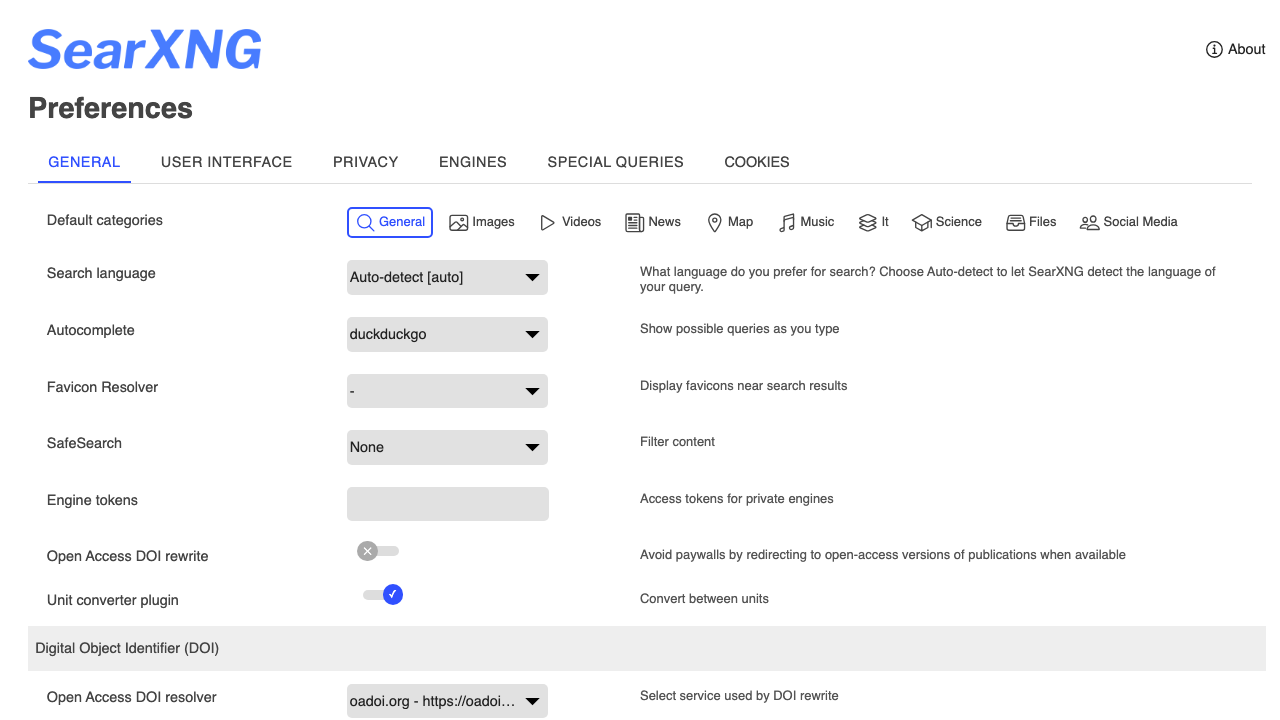The width and height of the screenshot is (1280, 720).
Task: Select the Map category pin icon
Action: 715,222
